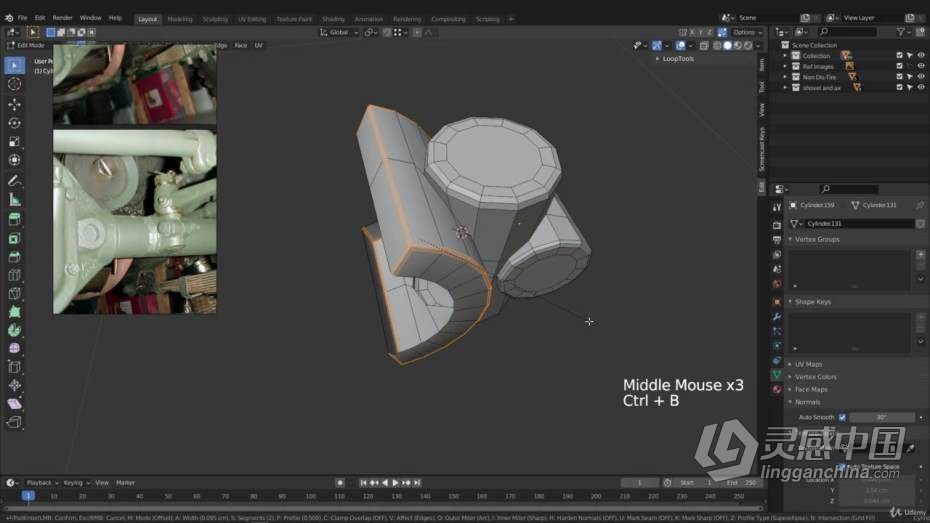Select the Shear tool
This screenshot has height=523, width=930.
[x=14, y=404]
